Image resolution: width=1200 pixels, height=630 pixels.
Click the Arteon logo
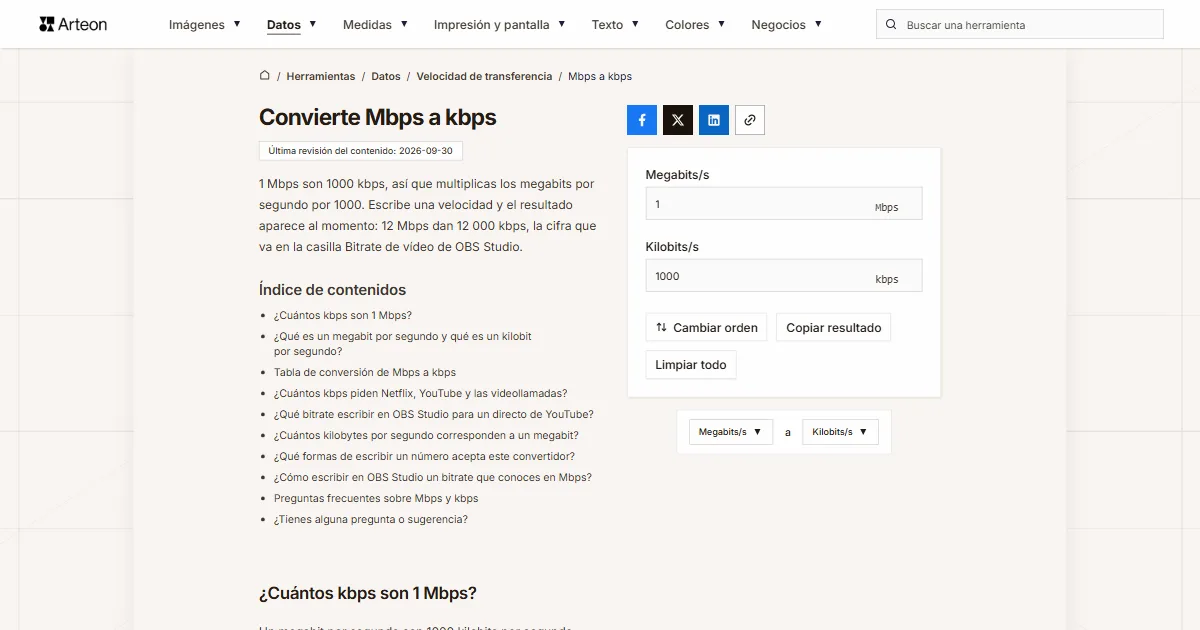click(x=73, y=24)
